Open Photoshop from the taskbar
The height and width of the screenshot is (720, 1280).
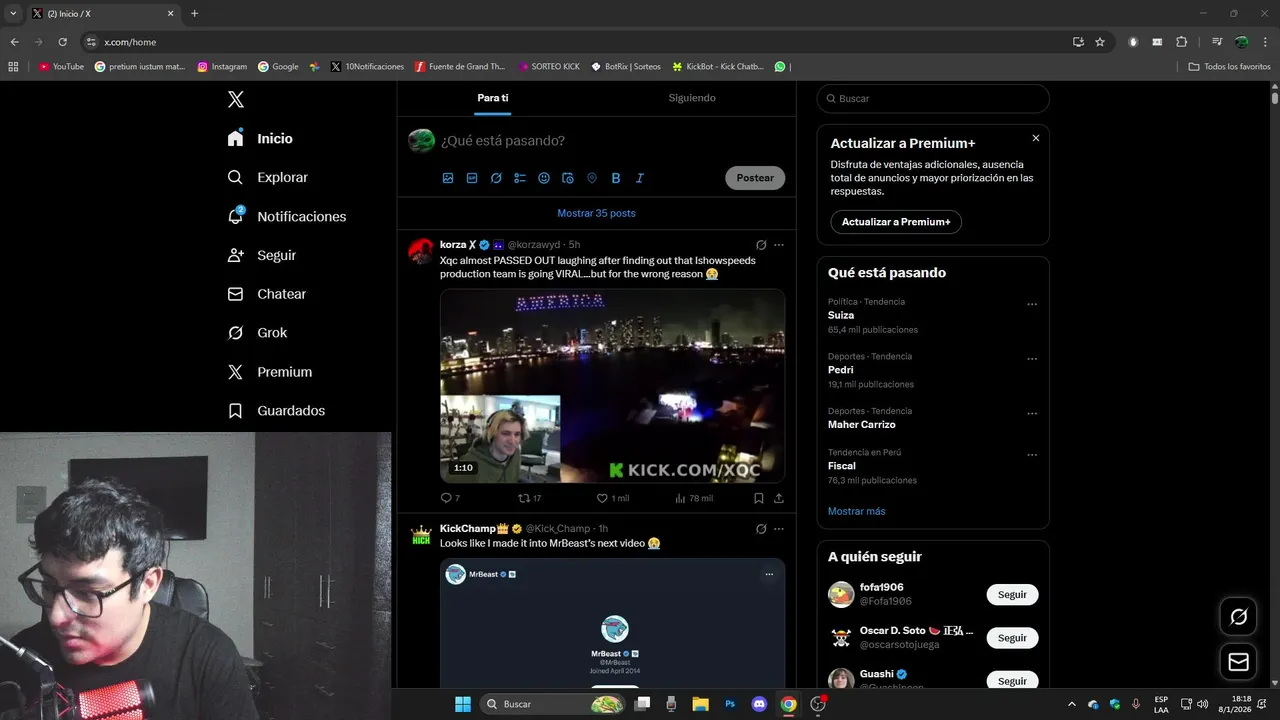coord(730,704)
